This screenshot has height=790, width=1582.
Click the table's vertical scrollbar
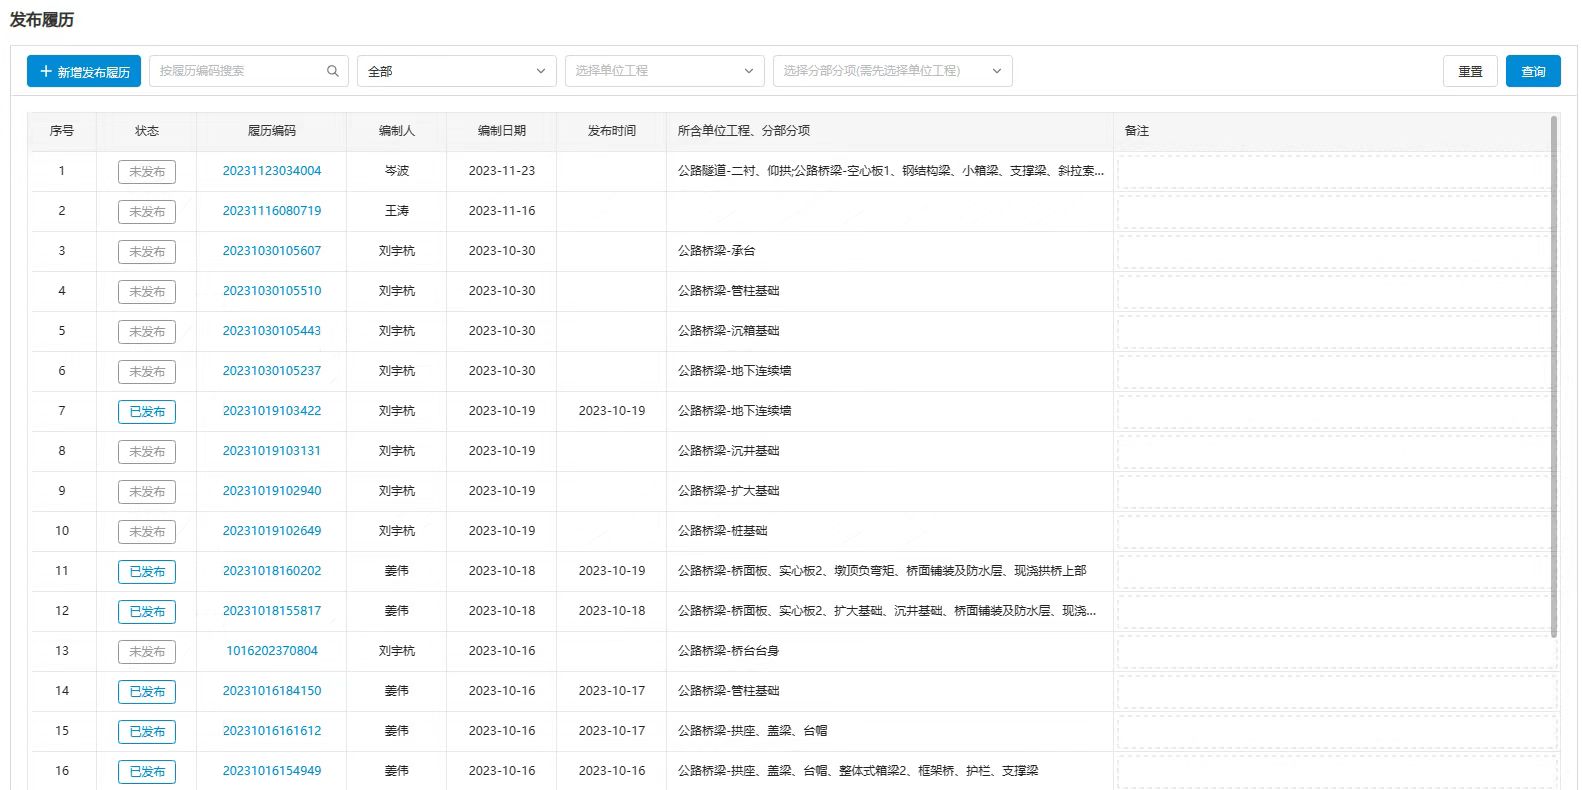[x=1554, y=376]
